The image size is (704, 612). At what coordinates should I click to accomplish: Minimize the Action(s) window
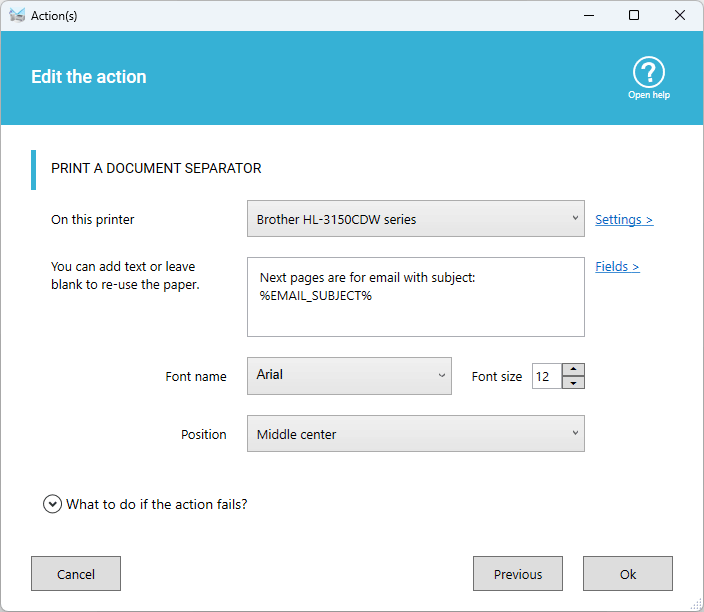click(589, 16)
